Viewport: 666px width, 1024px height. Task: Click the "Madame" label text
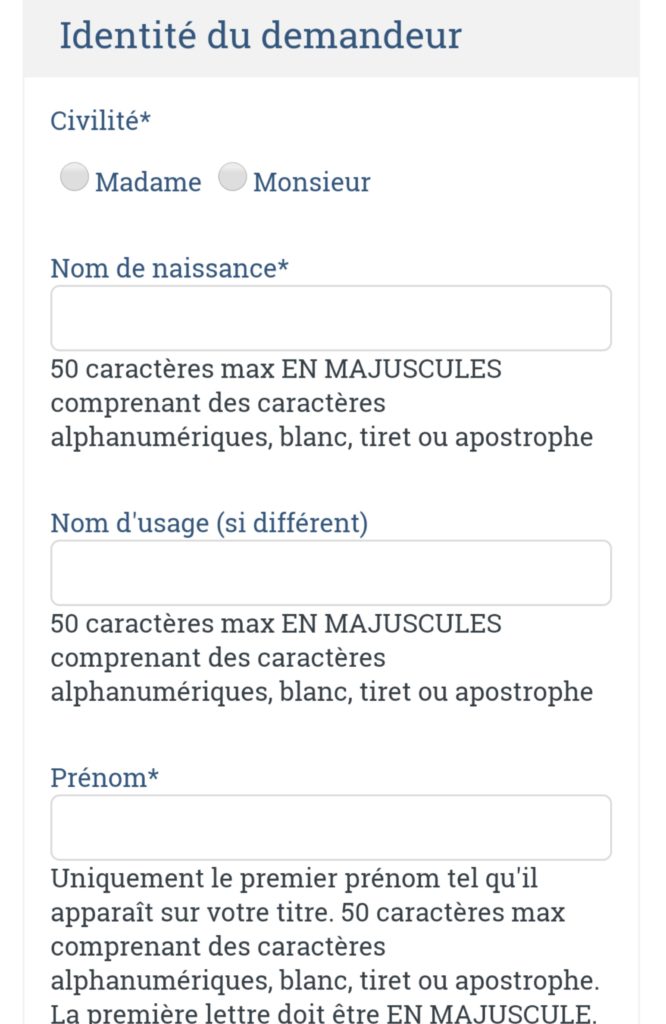148,182
